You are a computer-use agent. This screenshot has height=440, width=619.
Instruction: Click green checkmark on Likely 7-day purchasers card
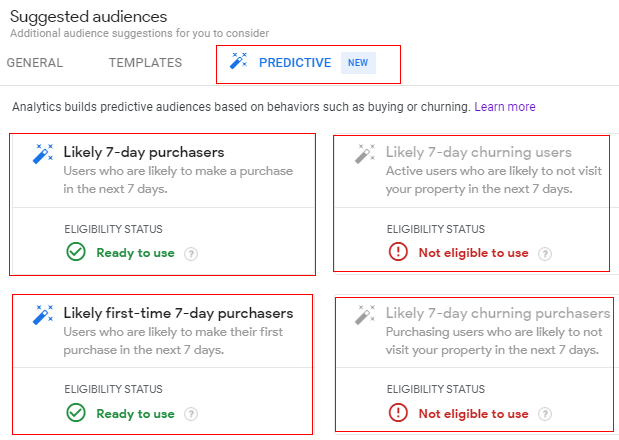coord(75,252)
